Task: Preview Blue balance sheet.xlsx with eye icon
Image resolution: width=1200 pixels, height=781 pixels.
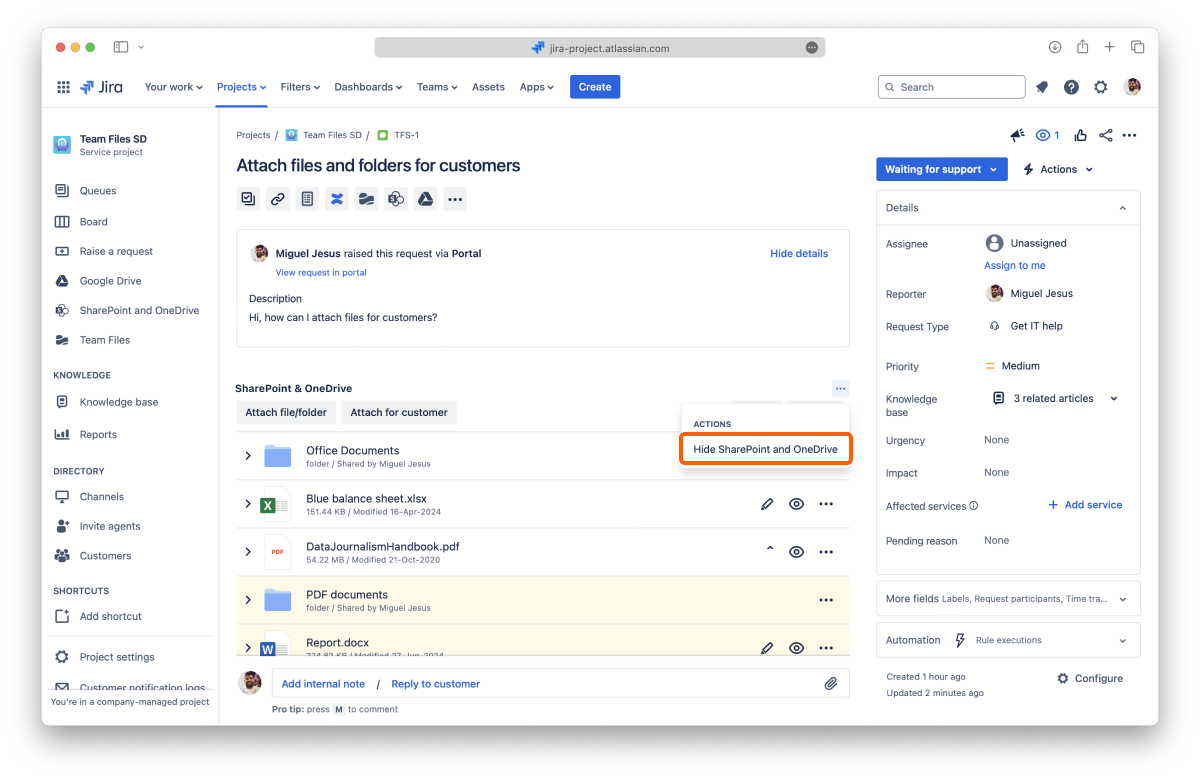Action: [796, 504]
